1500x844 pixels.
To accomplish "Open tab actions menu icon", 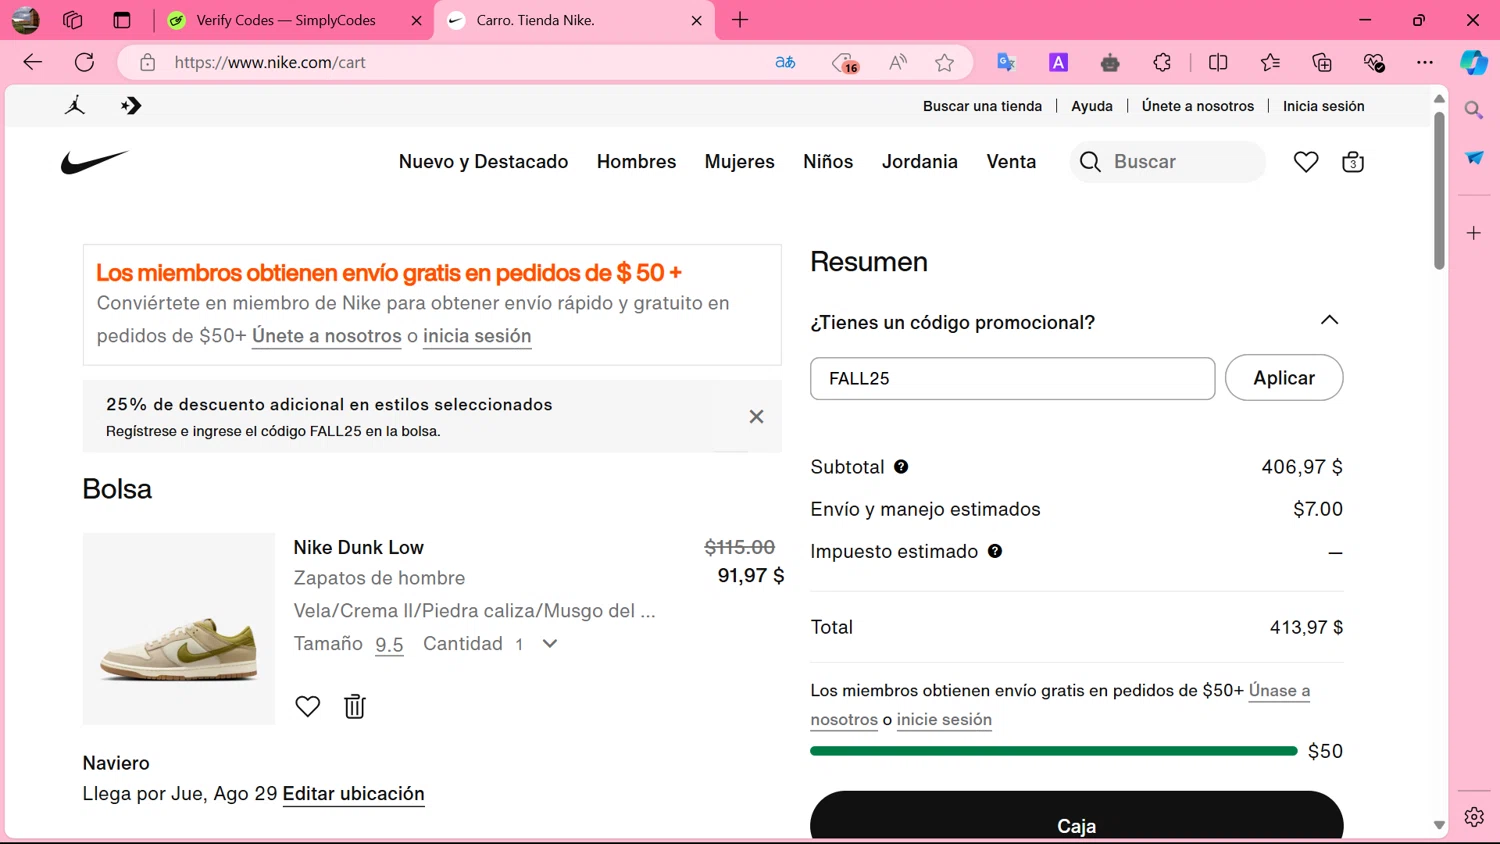I will [122, 20].
